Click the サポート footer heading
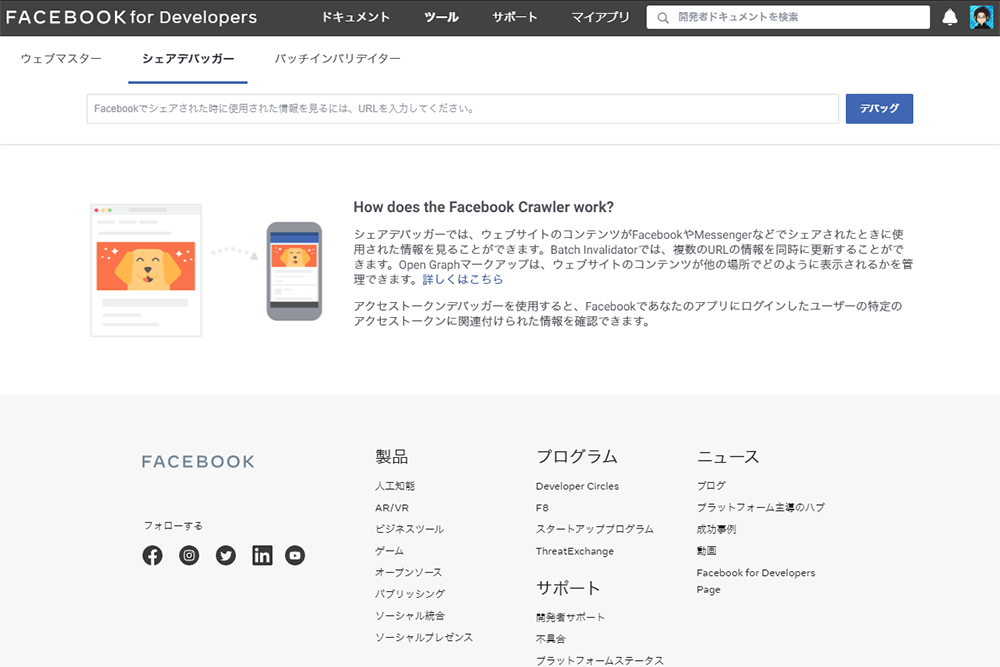The width and height of the screenshot is (1000, 667). [x=568, y=588]
